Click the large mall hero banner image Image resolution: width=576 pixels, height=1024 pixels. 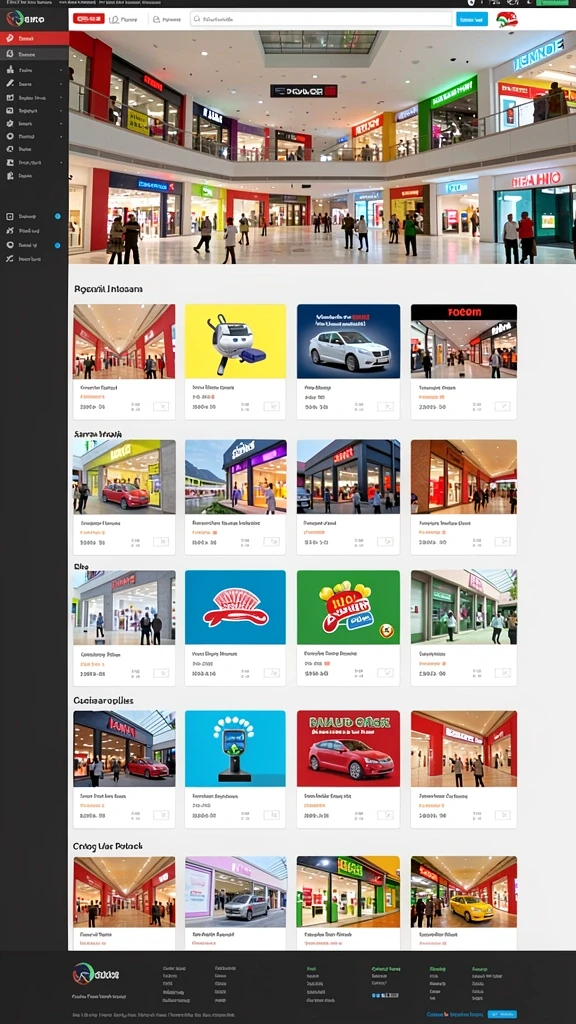(322, 146)
